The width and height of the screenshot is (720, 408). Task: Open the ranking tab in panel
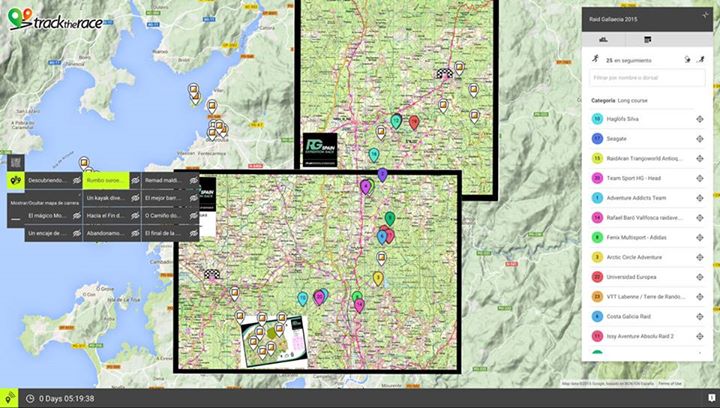pyautogui.click(x=603, y=39)
